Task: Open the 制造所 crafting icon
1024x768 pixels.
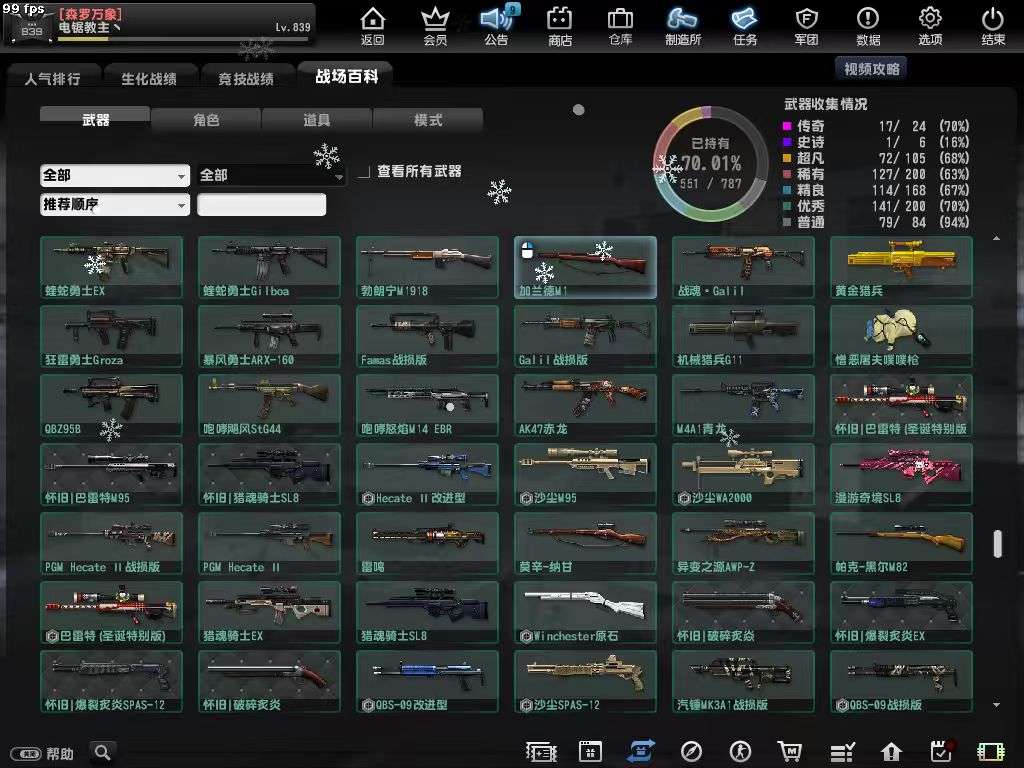Action: tap(682, 24)
